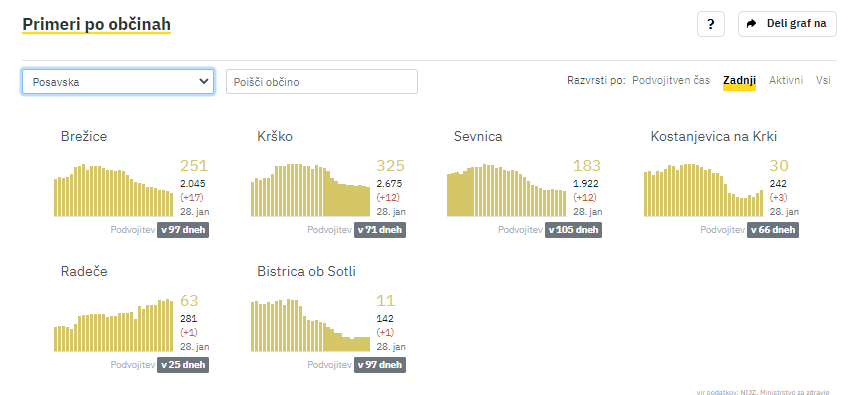
Task: Expand the Posavska region dropdown
Action: point(118,82)
